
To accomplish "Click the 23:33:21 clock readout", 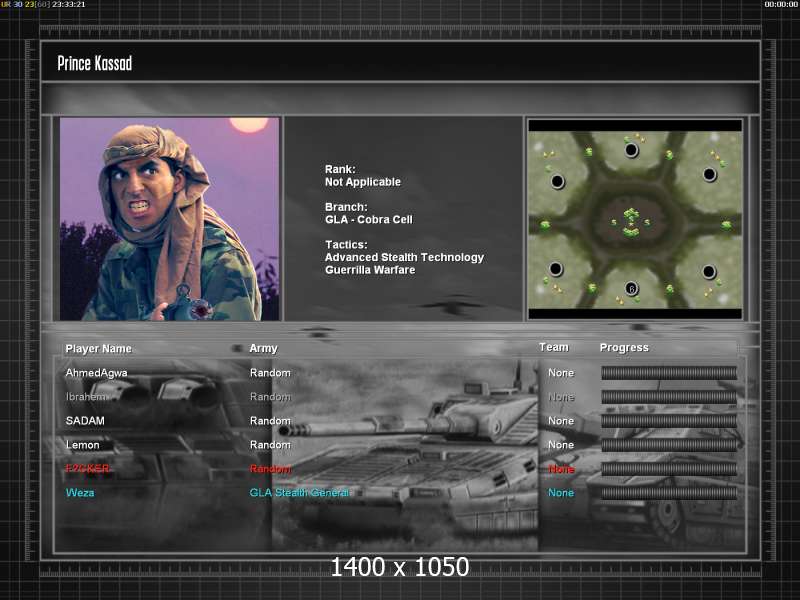I will point(68,4).
